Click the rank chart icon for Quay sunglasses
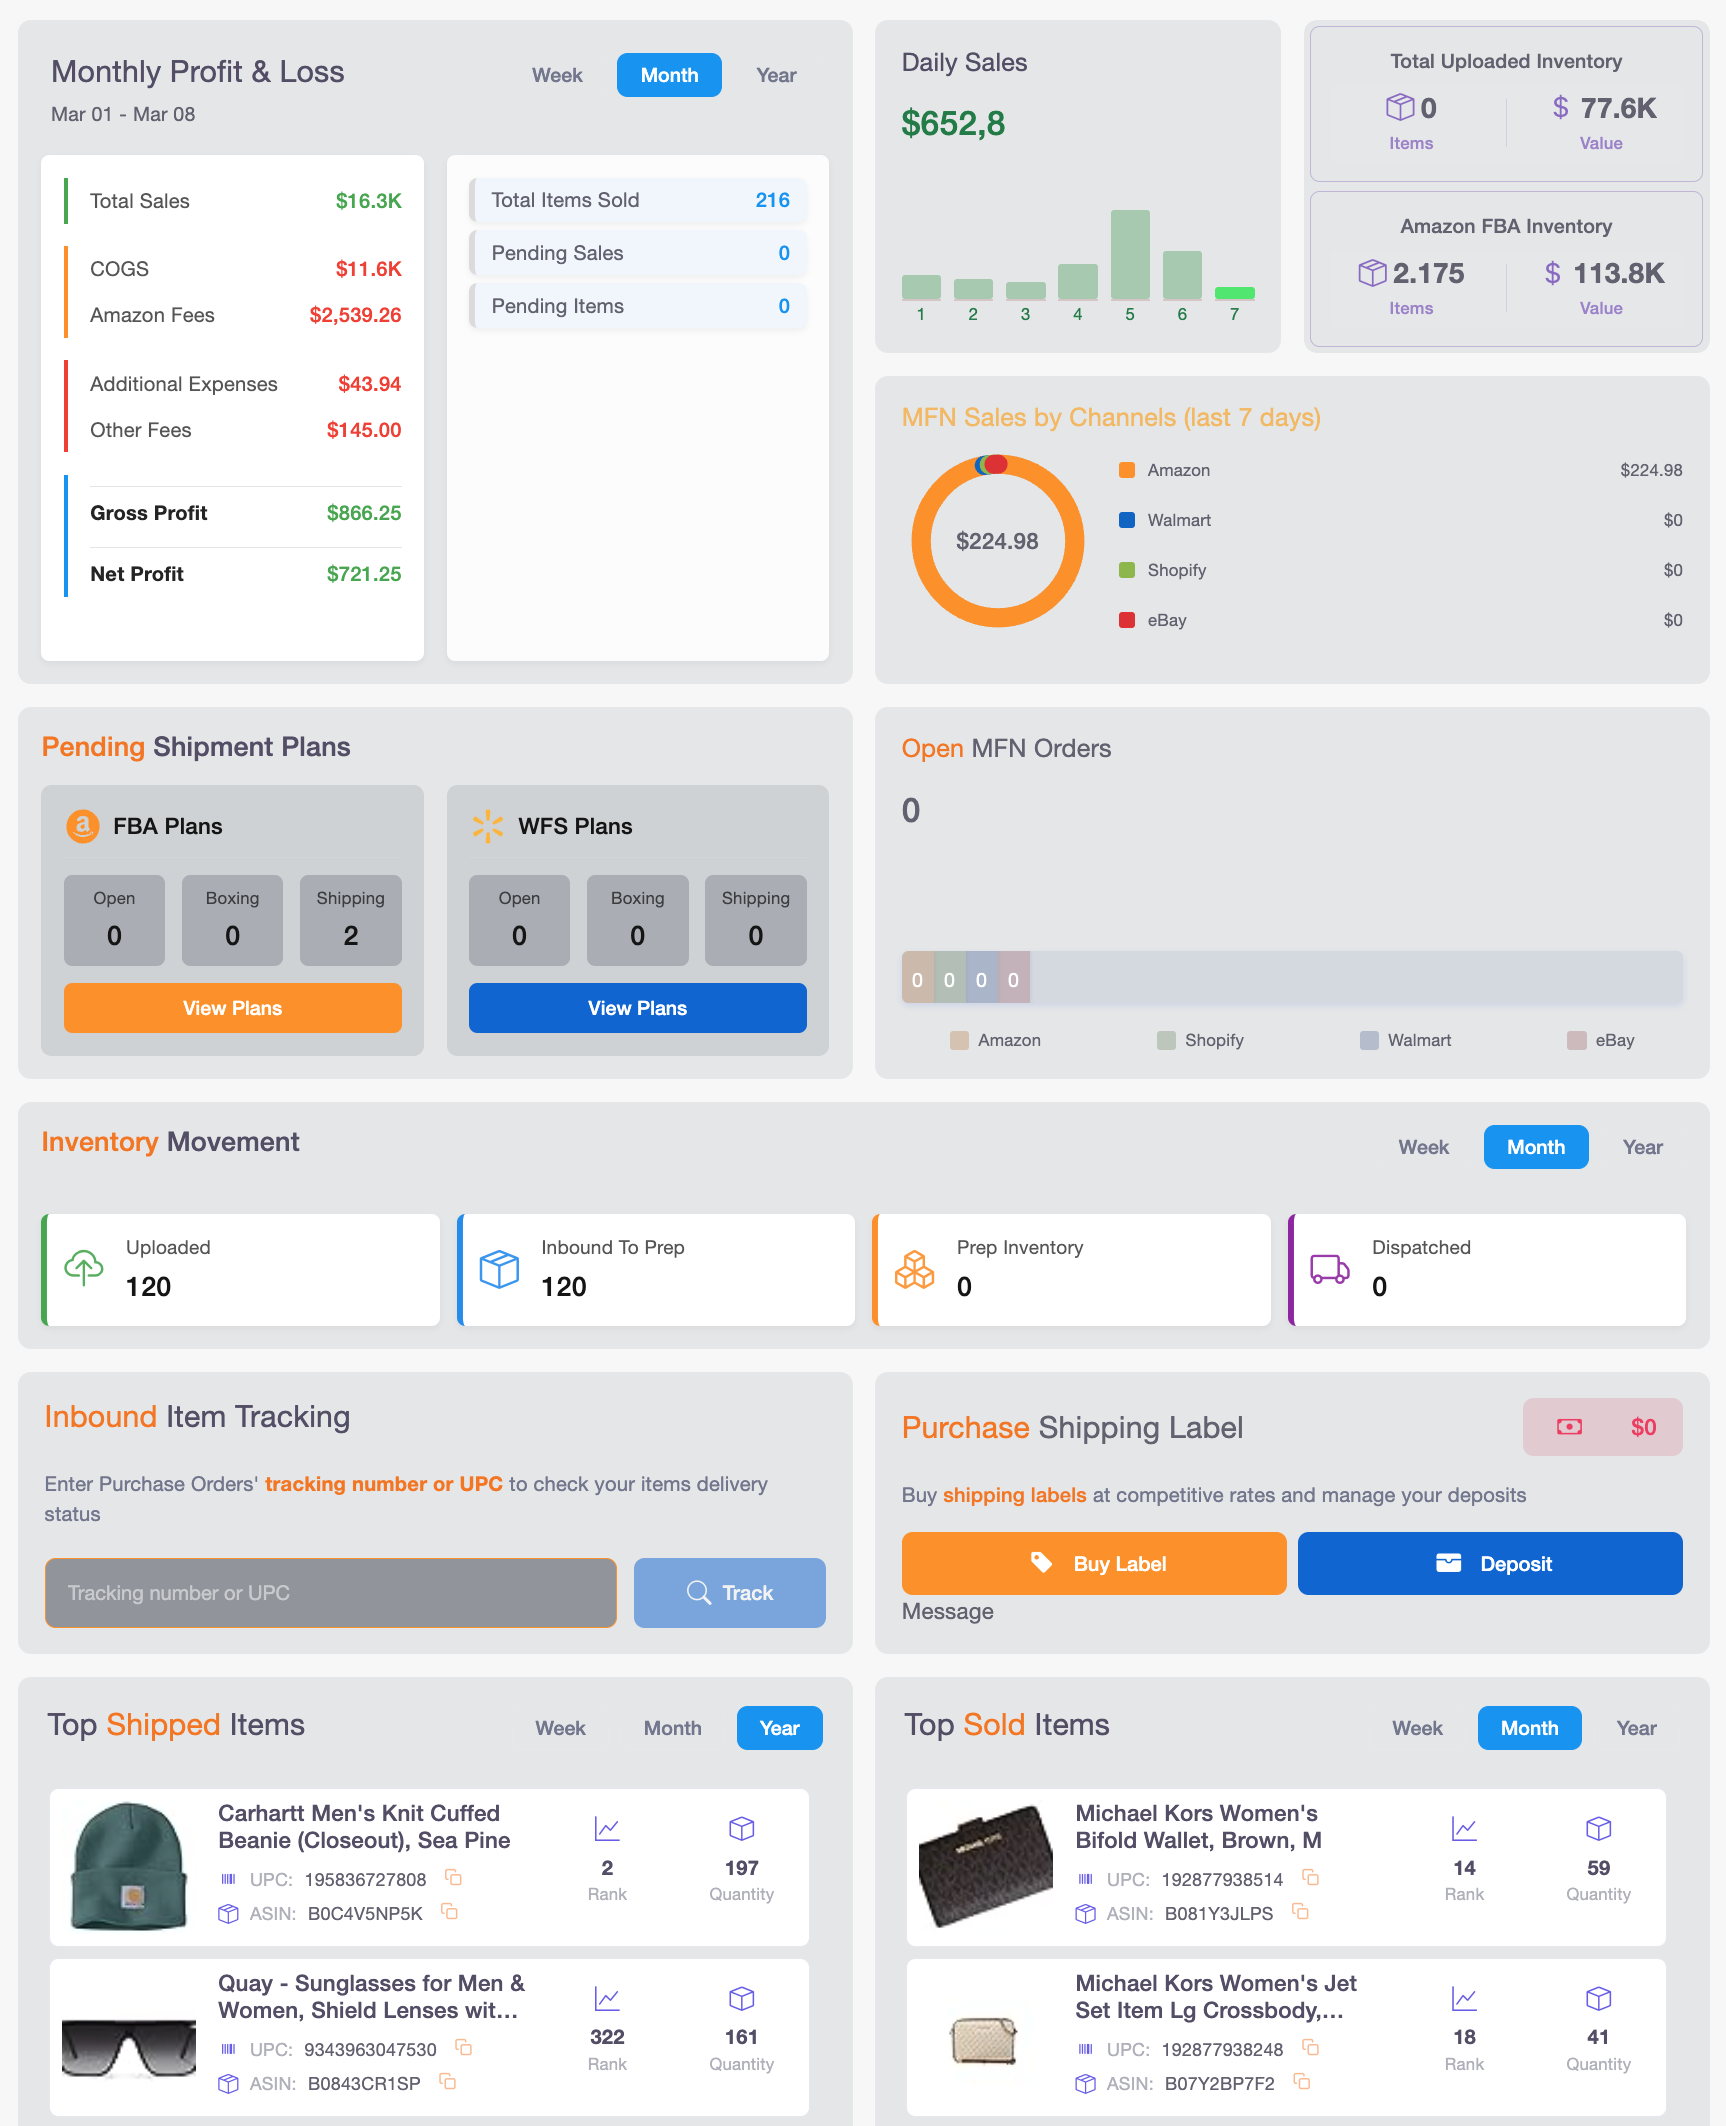1726x2126 pixels. click(x=607, y=1999)
